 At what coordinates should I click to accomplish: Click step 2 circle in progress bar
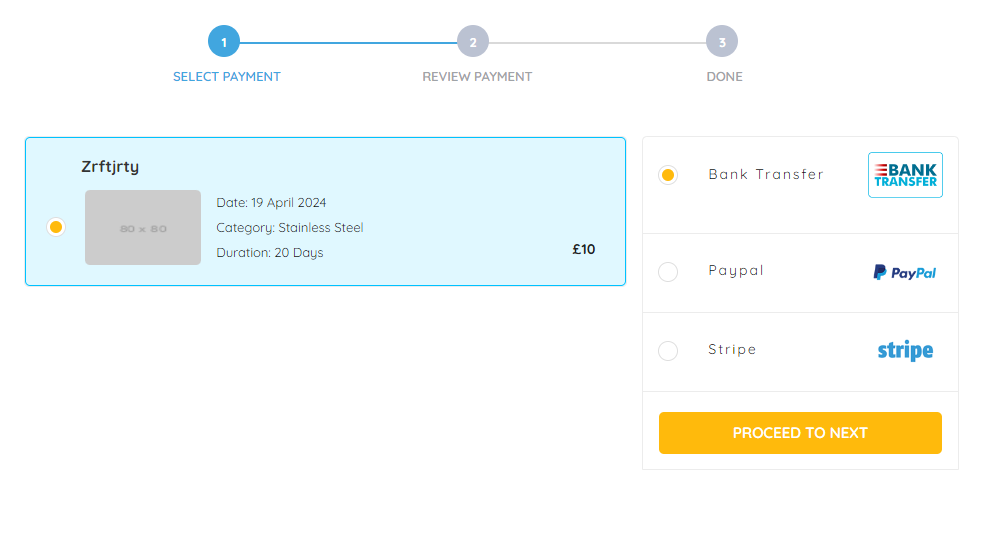473,41
